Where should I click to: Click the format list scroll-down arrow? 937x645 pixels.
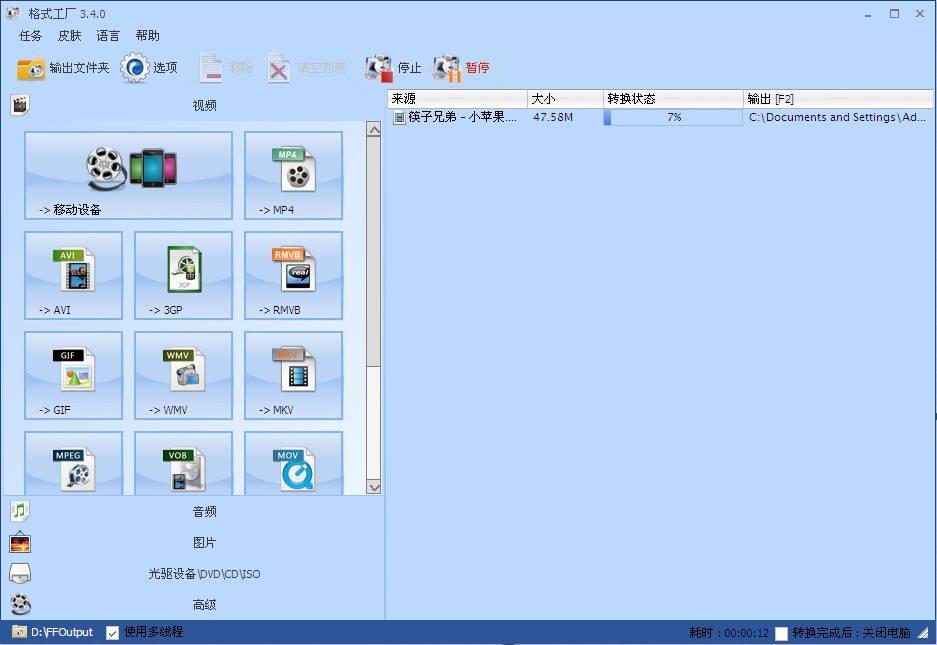point(374,487)
